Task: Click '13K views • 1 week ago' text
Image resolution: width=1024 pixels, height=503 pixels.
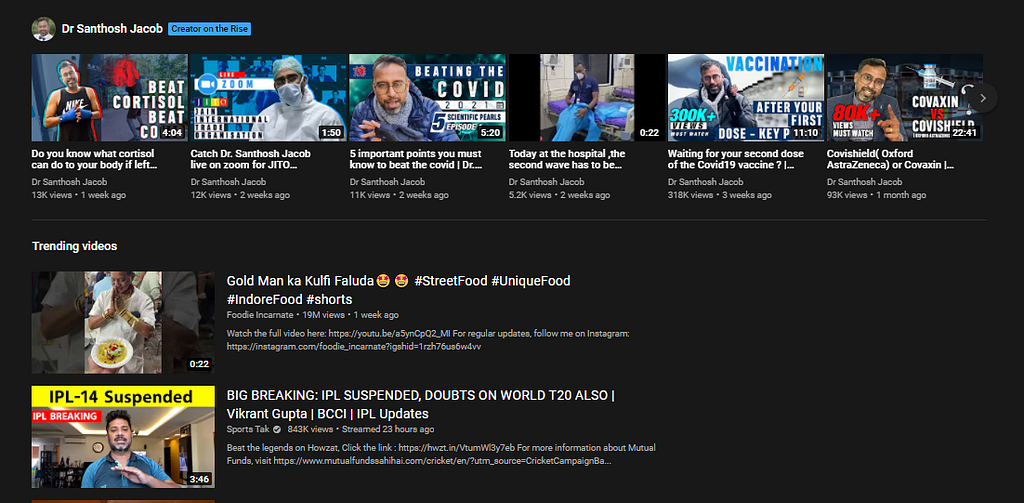Action: coord(79,195)
